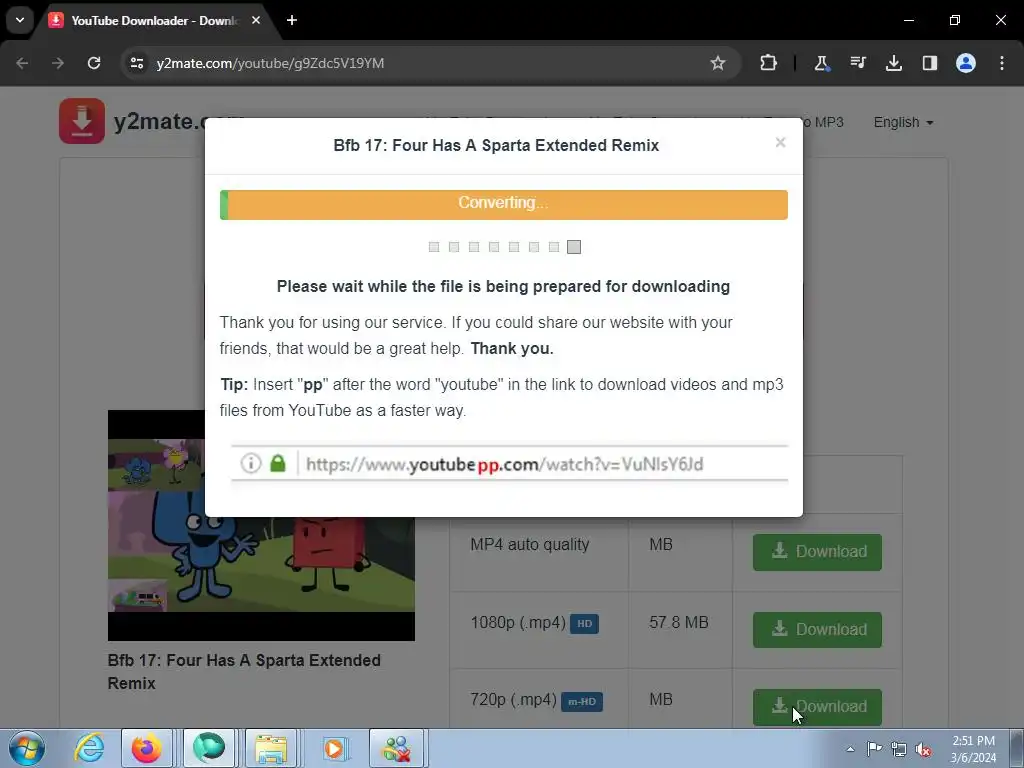1024x768 pixels.
Task: Launch Internet Explorer from the taskbar
Action: (89, 748)
